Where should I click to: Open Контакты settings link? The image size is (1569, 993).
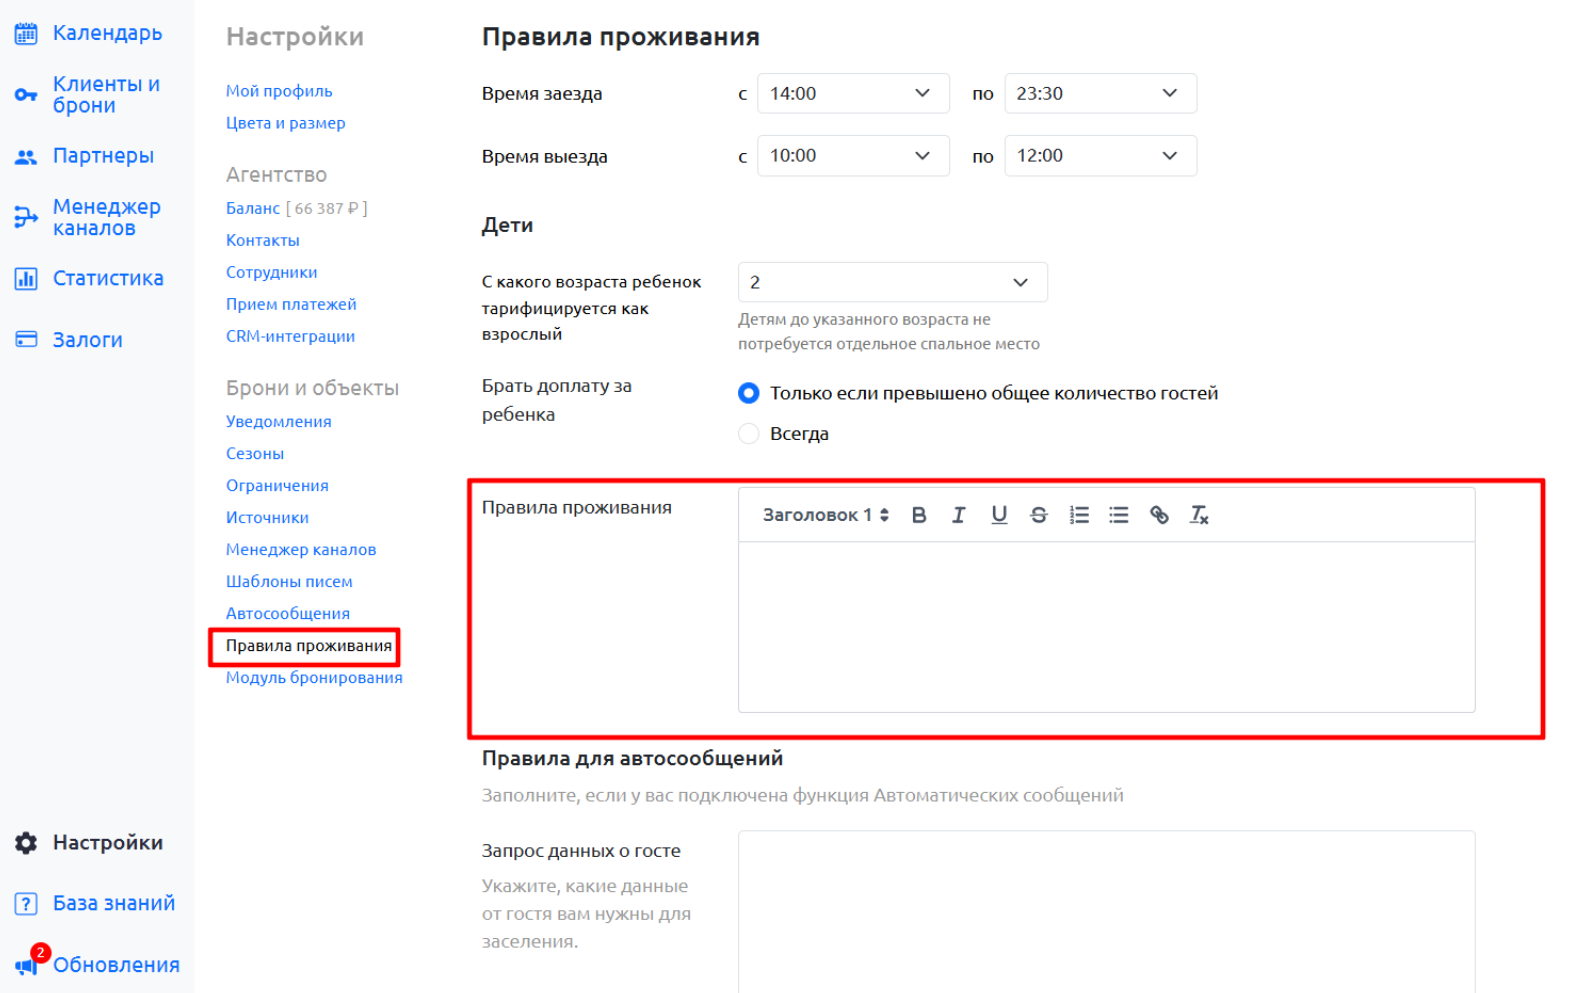click(262, 240)
